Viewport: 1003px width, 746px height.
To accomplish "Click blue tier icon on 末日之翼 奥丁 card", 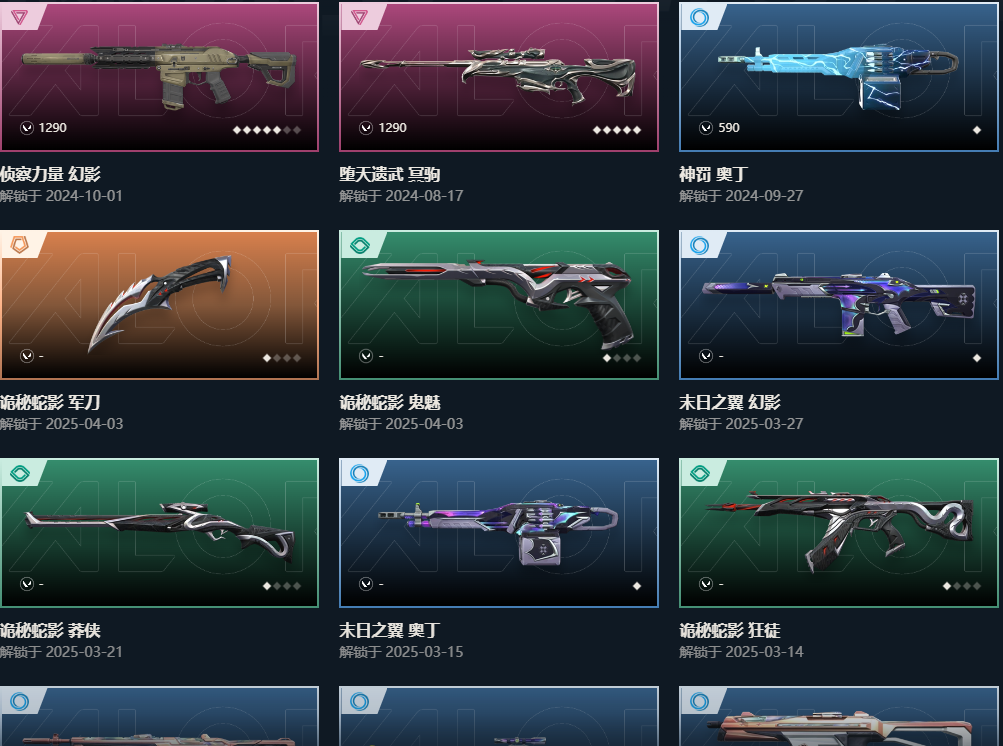I will click(359, 473).
